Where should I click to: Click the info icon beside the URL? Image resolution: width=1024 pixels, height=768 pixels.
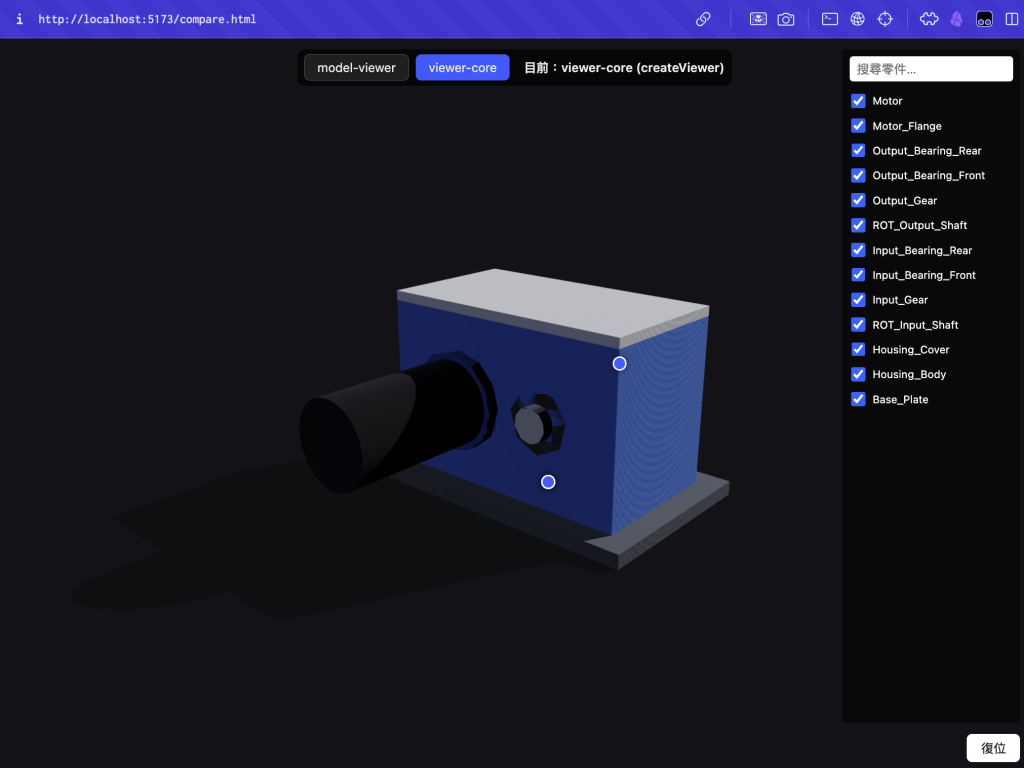pos(20,19)
